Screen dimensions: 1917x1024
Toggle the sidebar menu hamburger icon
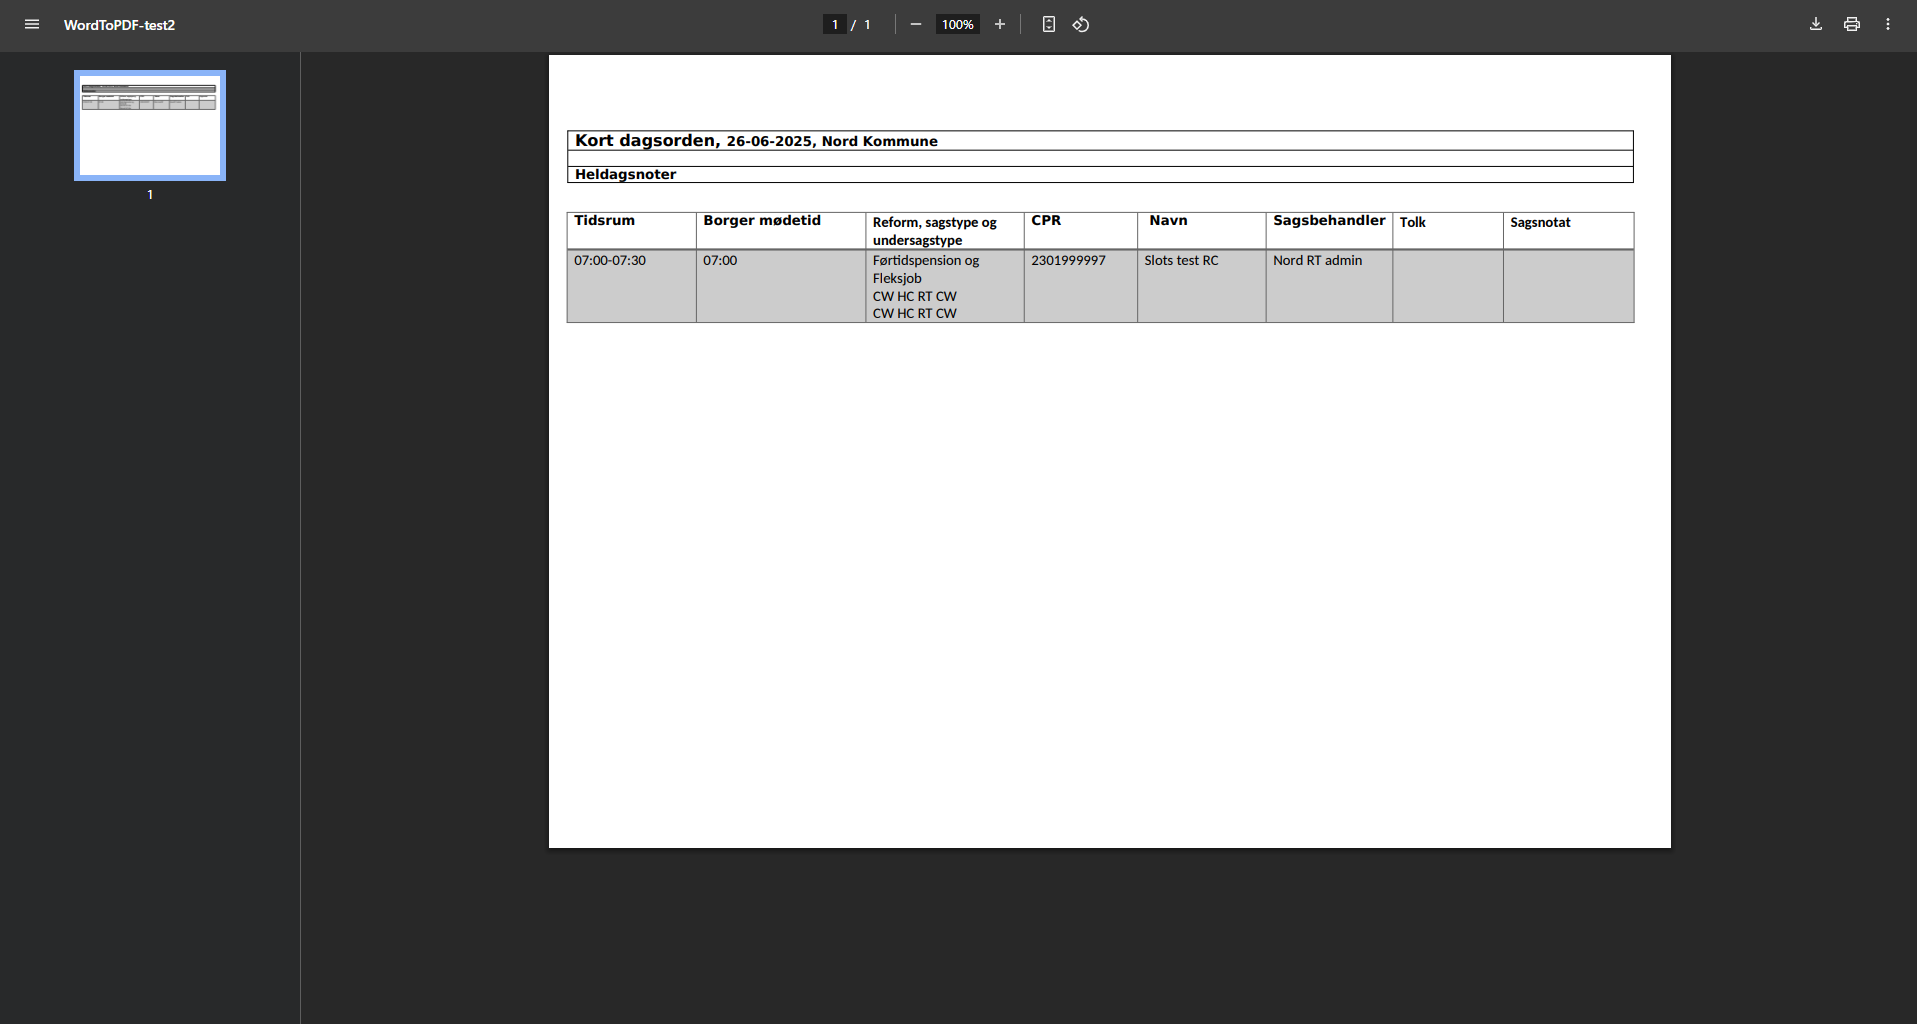coord(32,25)
